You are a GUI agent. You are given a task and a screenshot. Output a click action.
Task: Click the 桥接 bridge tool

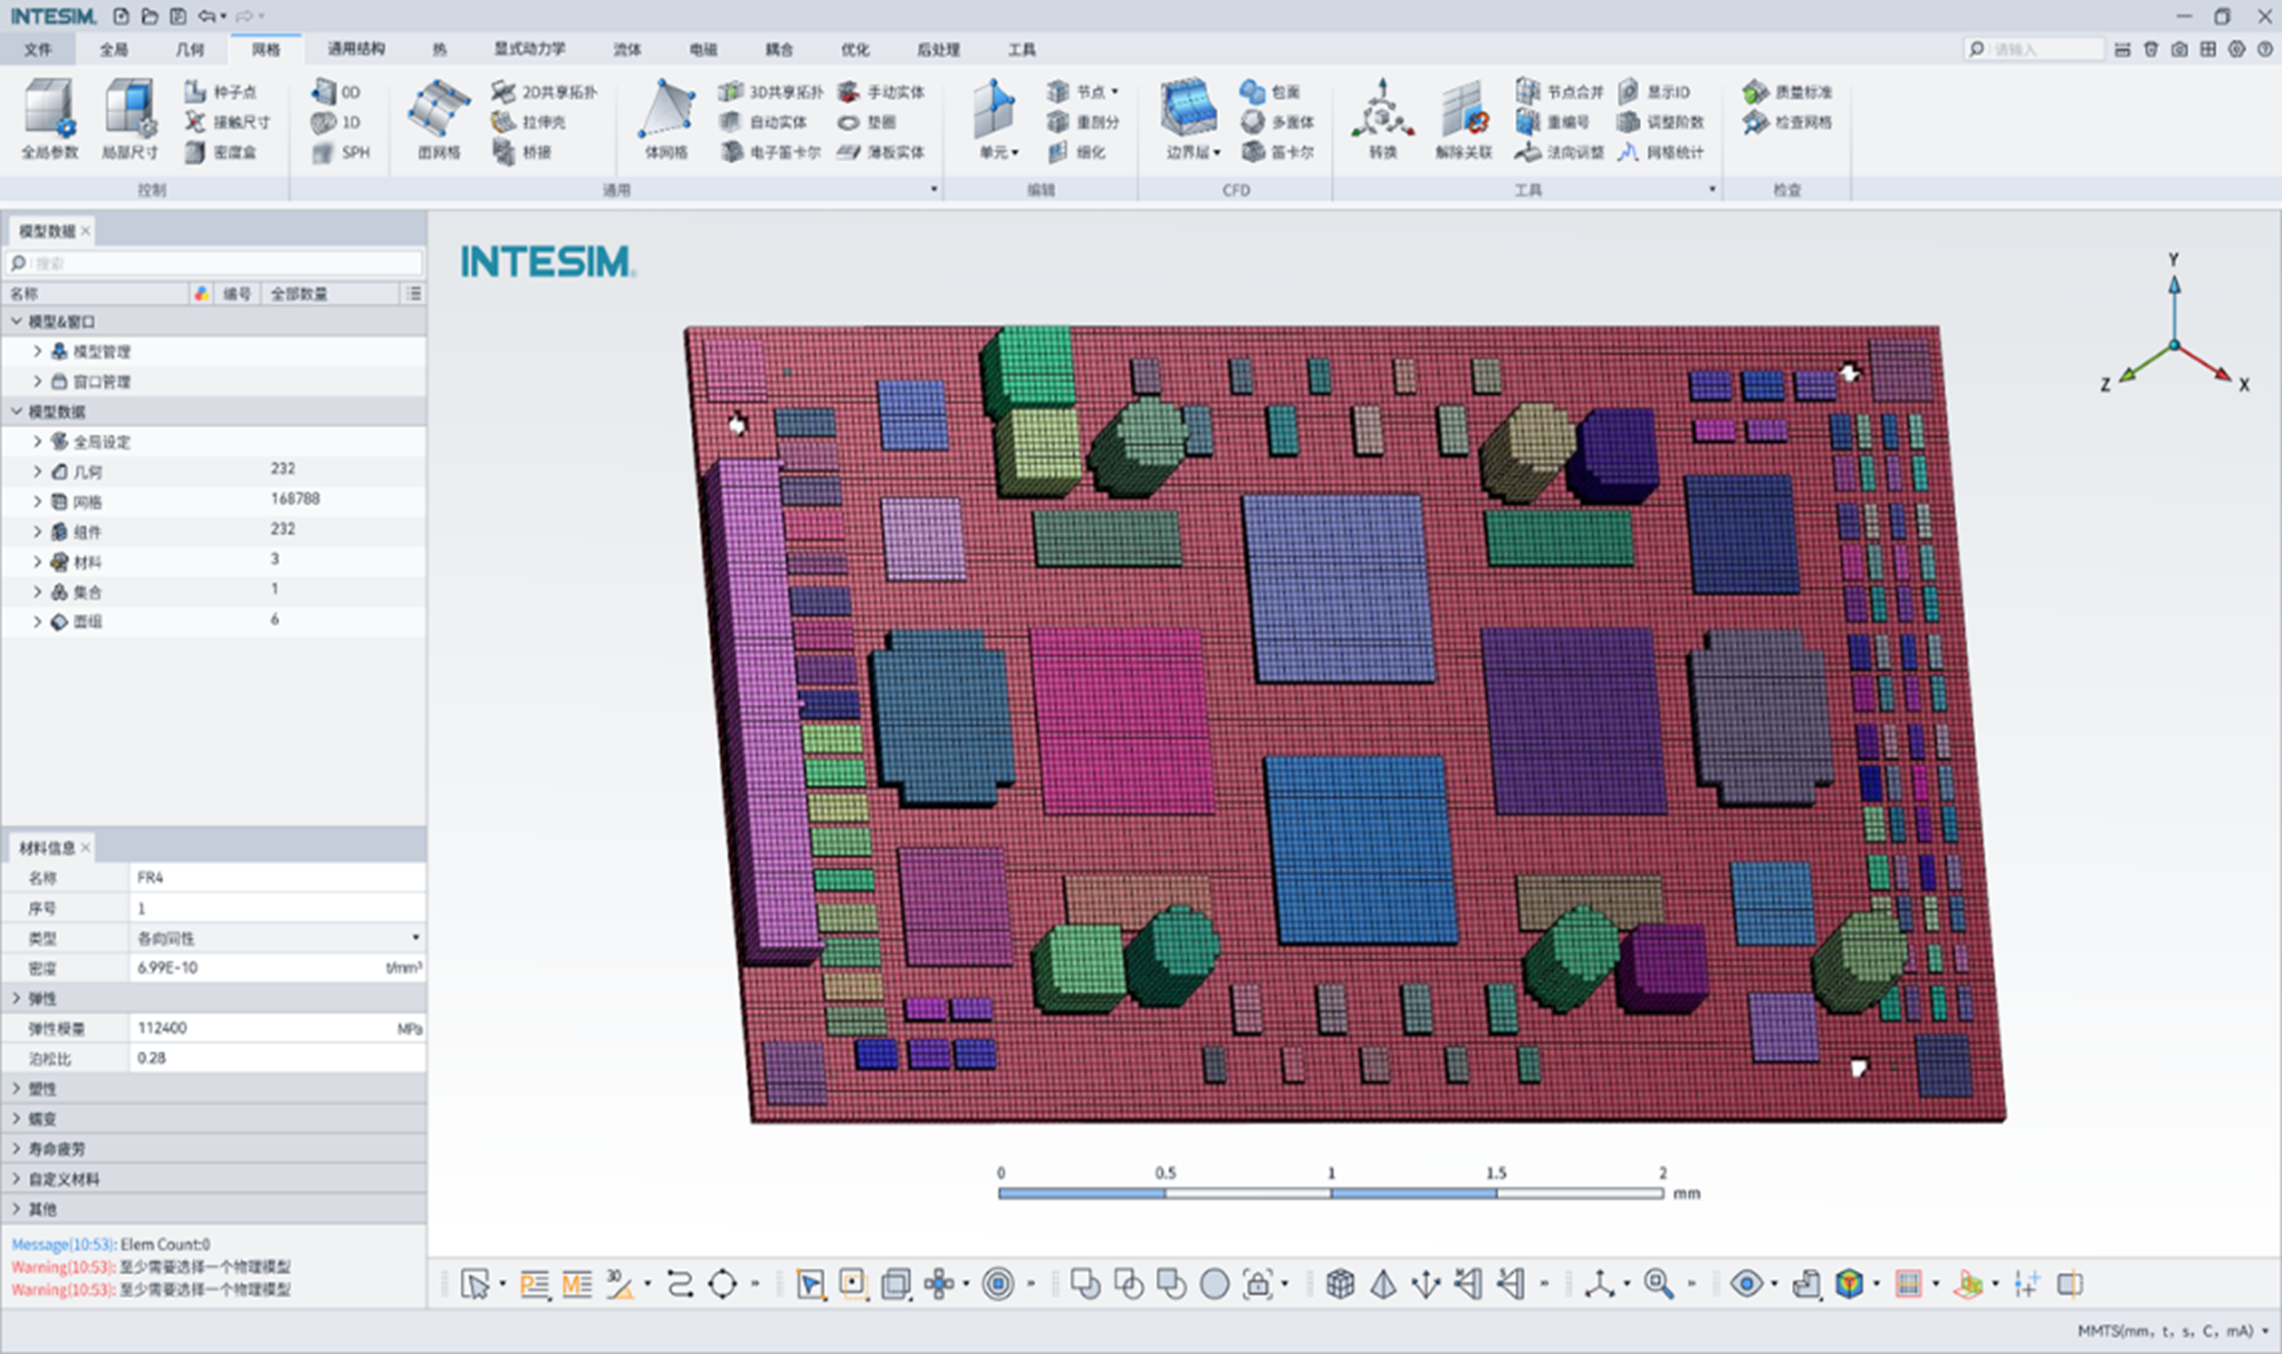[x=522, y=152]
